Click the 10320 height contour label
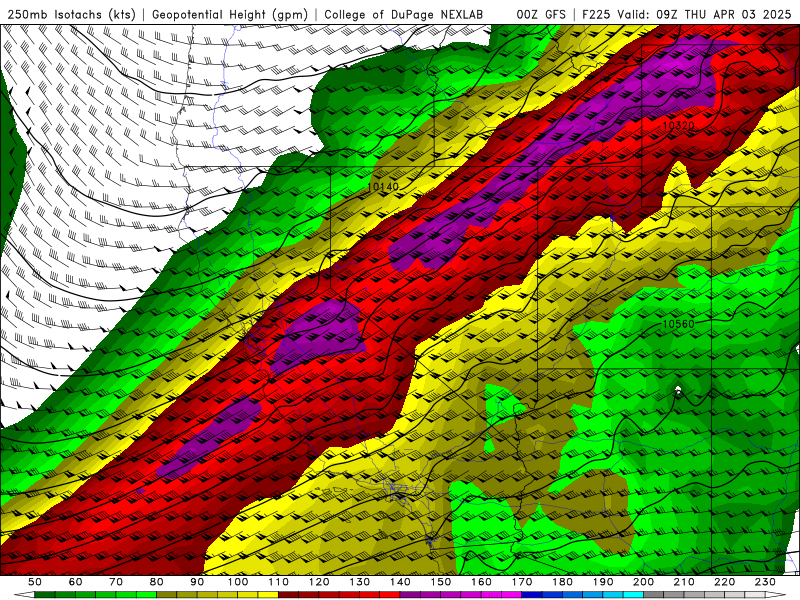800x600 pixels. pyautogui.click(x=679, y=125)
